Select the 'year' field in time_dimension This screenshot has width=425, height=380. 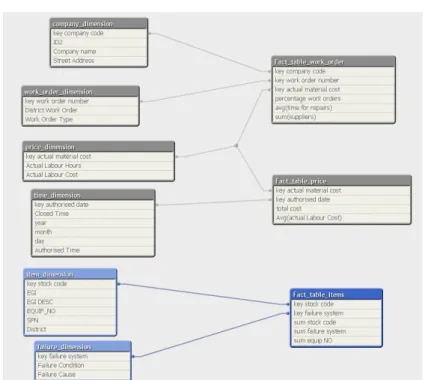point(93,223)
